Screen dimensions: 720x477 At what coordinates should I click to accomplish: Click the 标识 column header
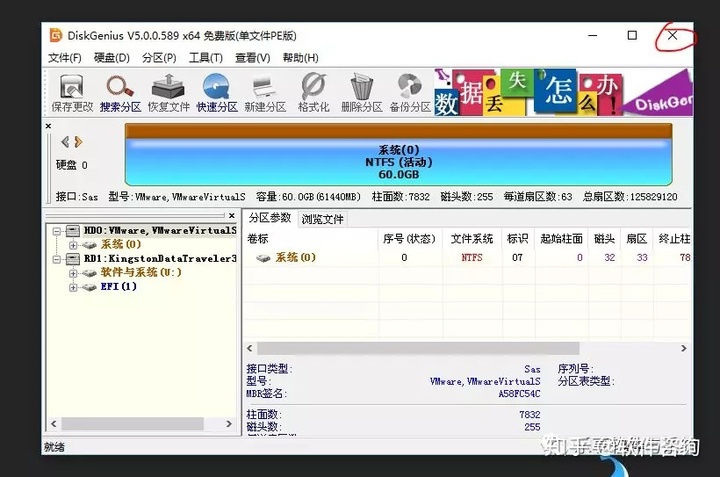pos(518,239)
